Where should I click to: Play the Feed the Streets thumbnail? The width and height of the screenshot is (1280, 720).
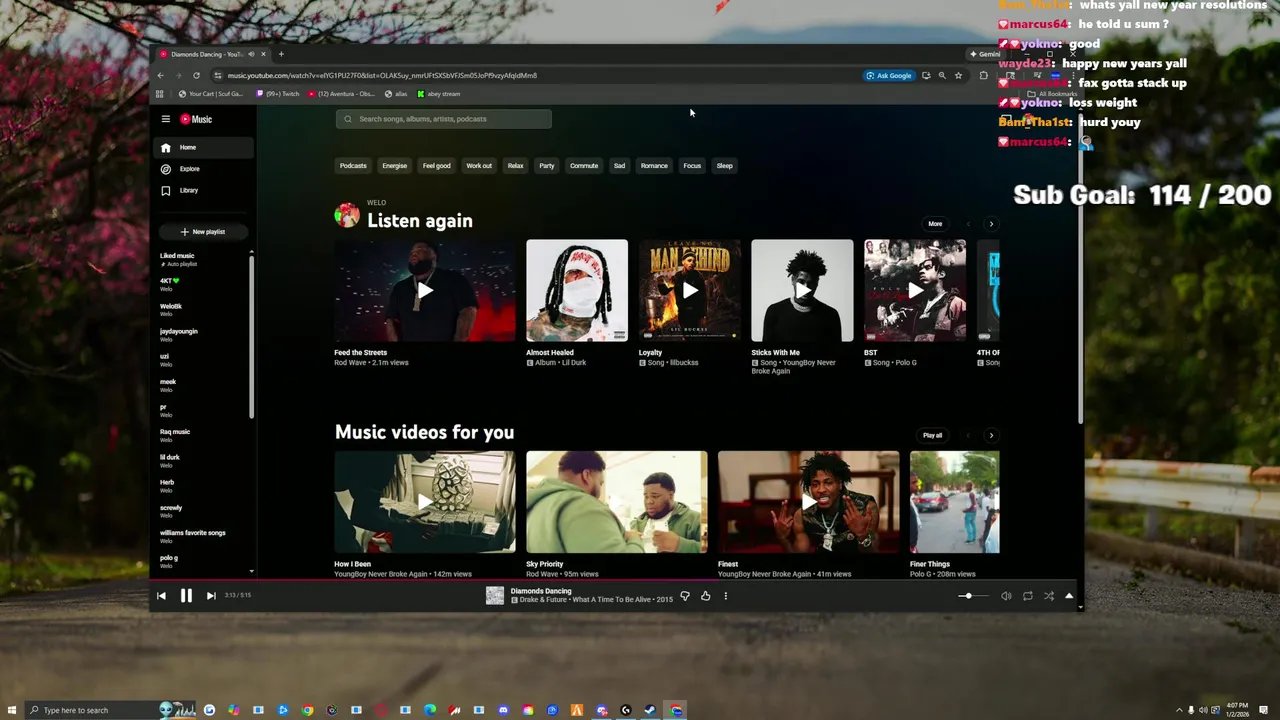pyautogui.click(x=425, y=290)
